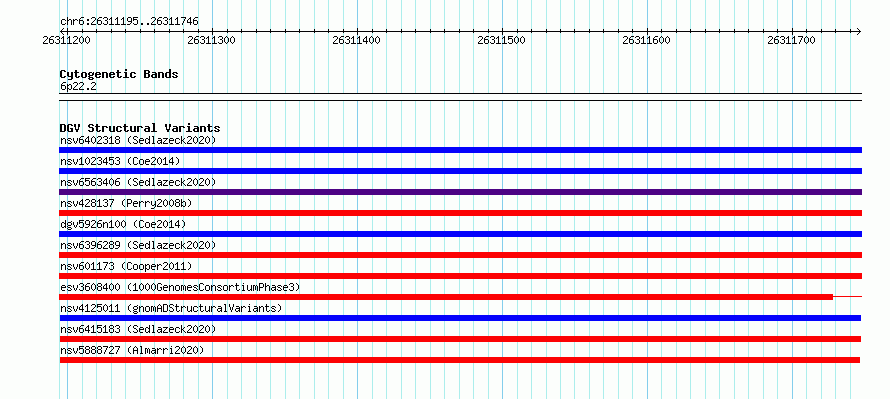The image size is (890, 399).
Task: Click ruler position 26311500
Action: (502, 40)
